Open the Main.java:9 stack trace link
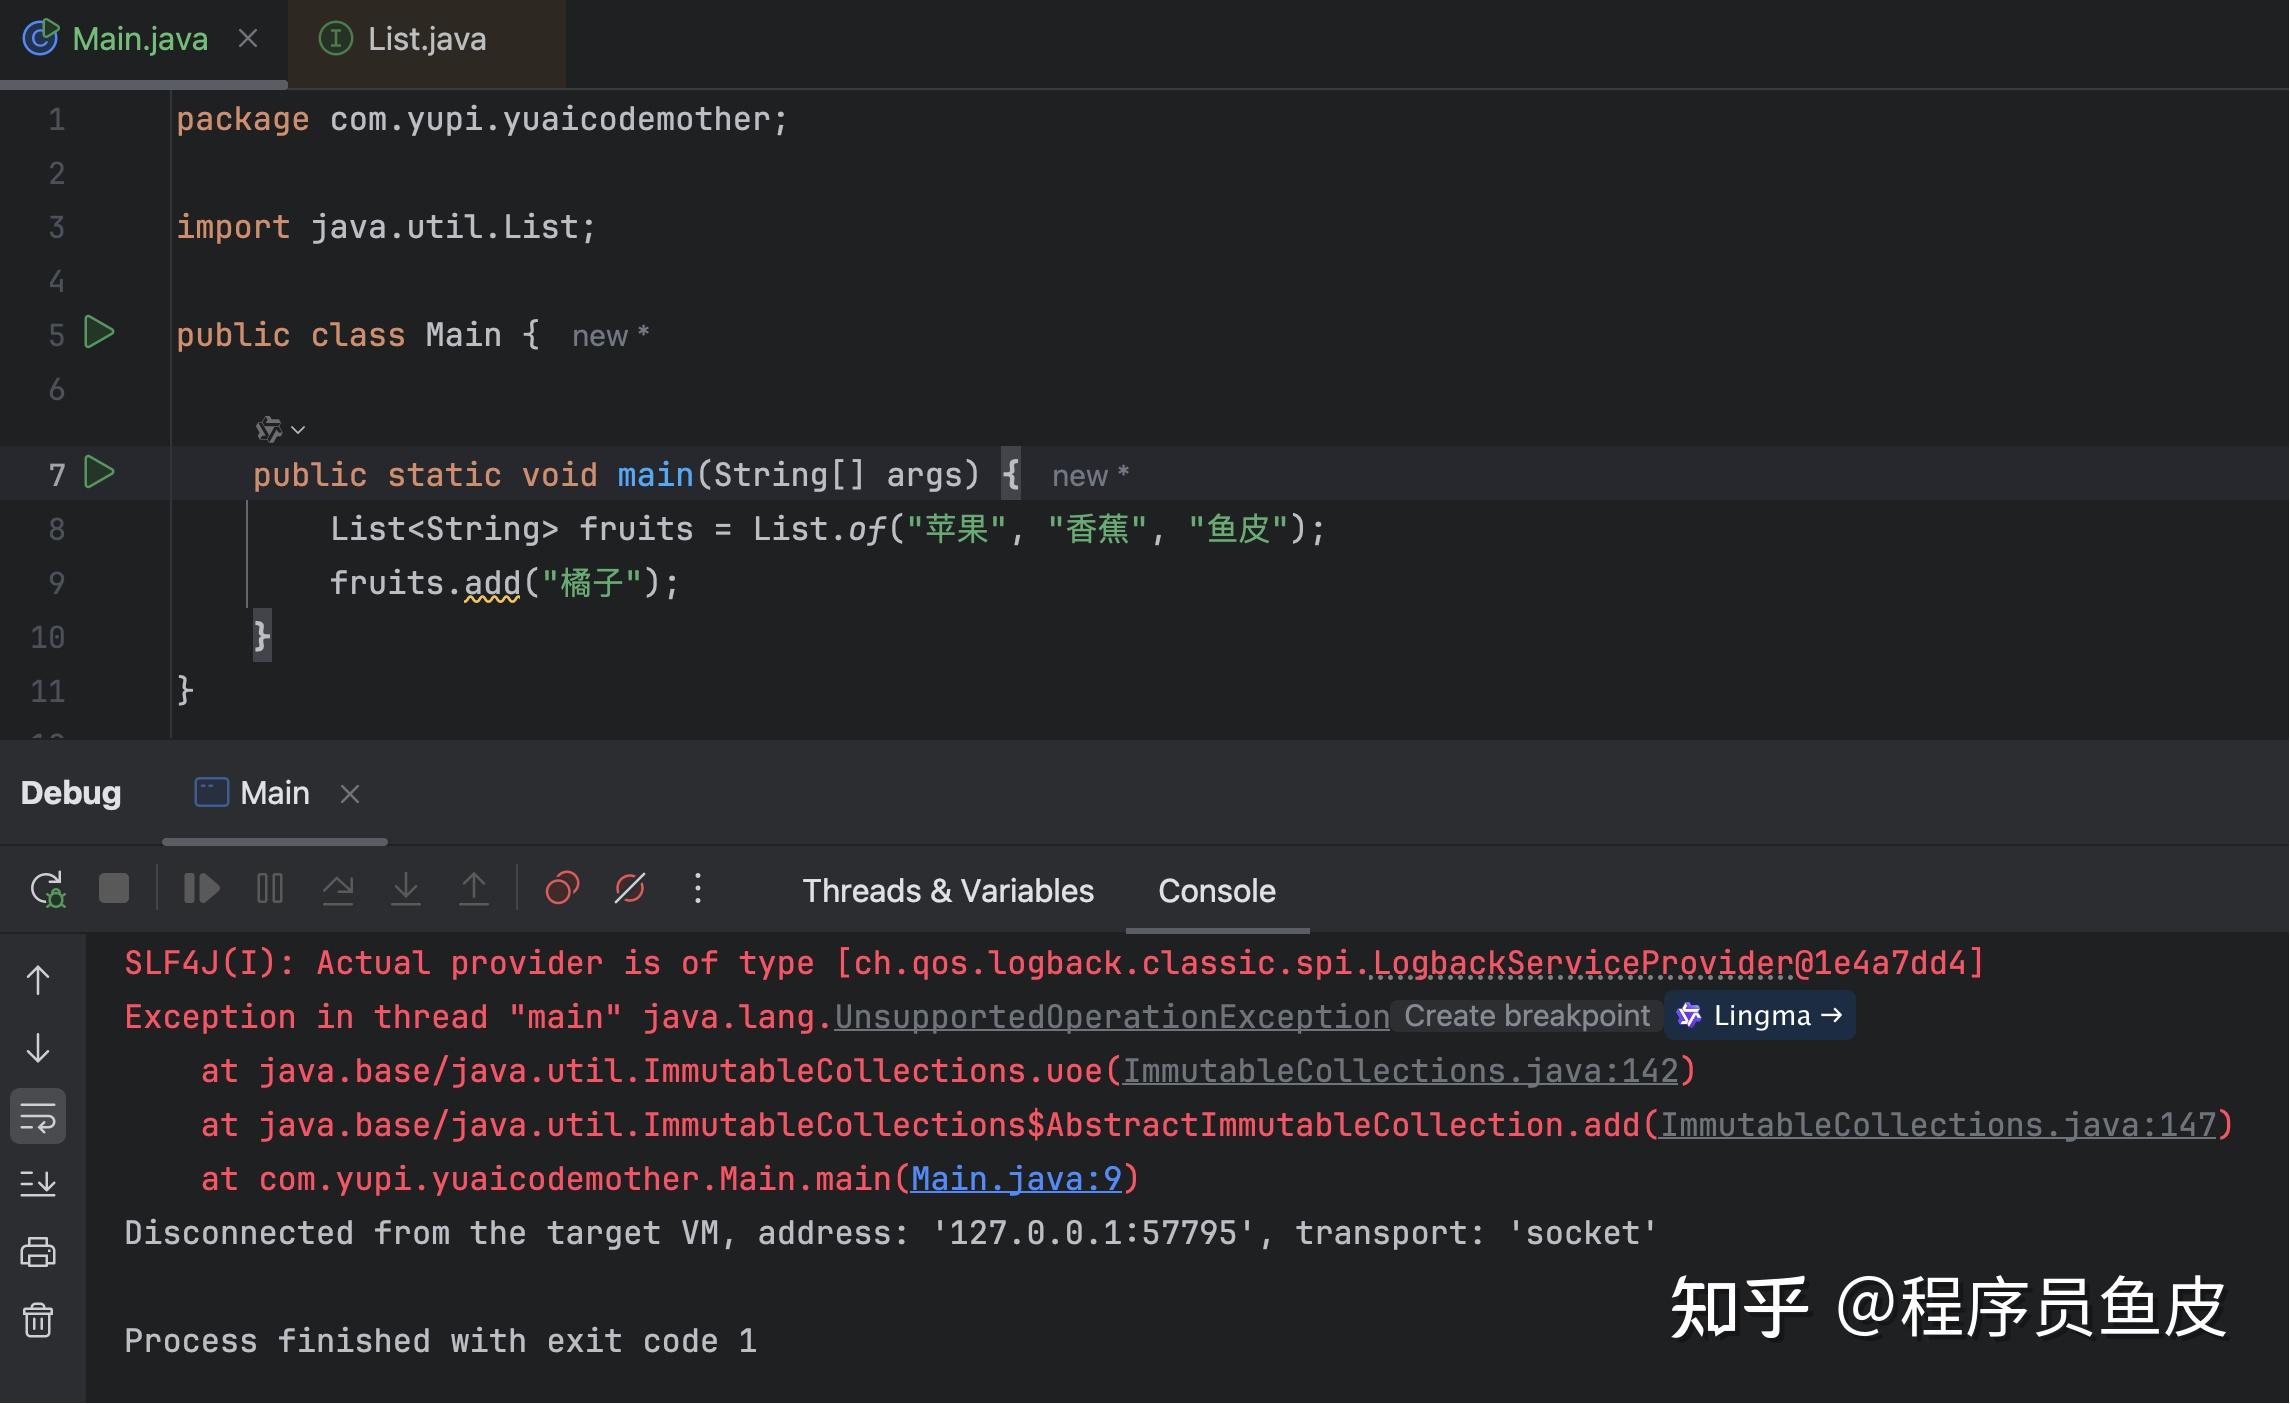The image size is (2290, 1404). point(1016,1179)
